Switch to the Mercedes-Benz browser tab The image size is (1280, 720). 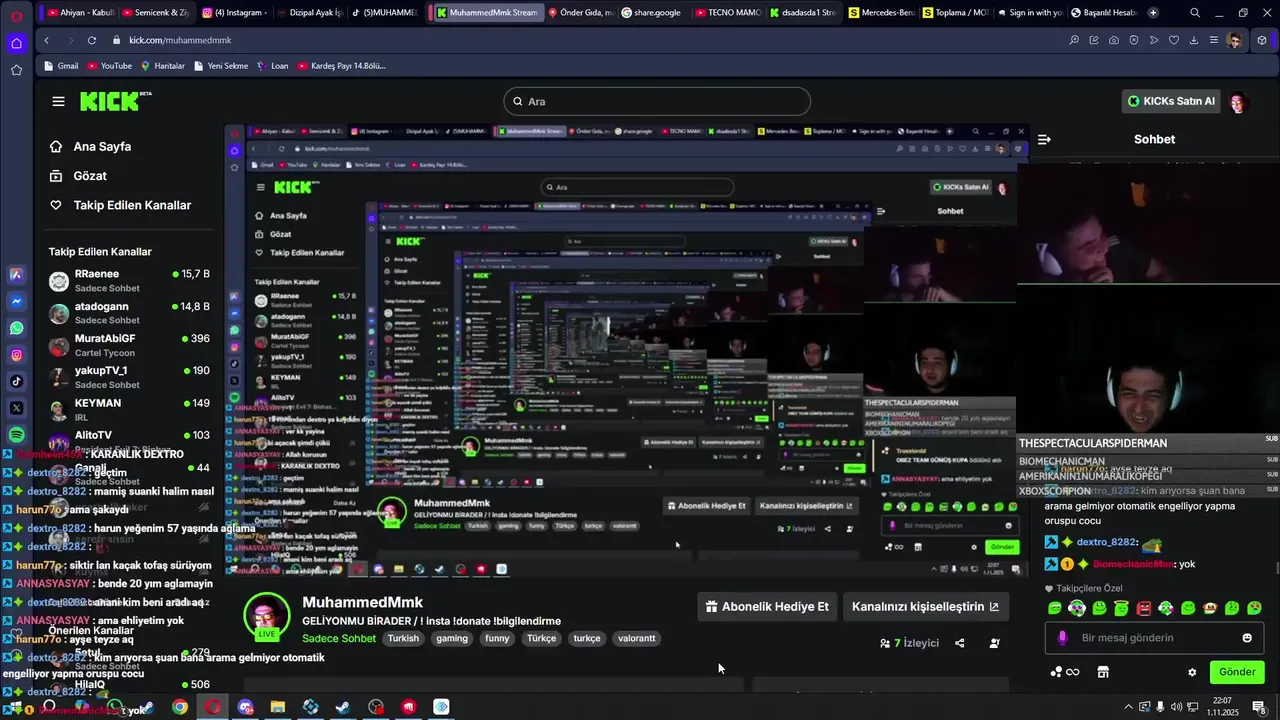(x=881, y=13)
